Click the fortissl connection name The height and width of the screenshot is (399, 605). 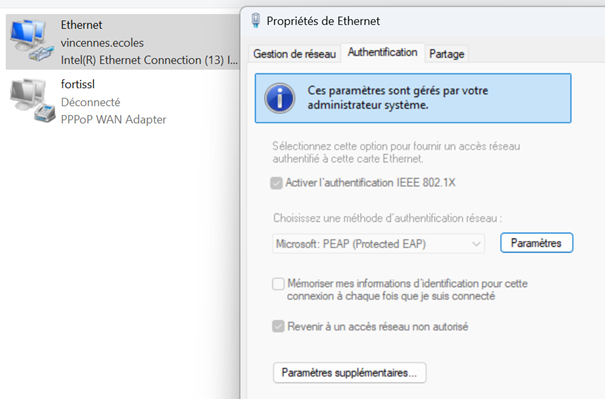(x=78, y=84)
